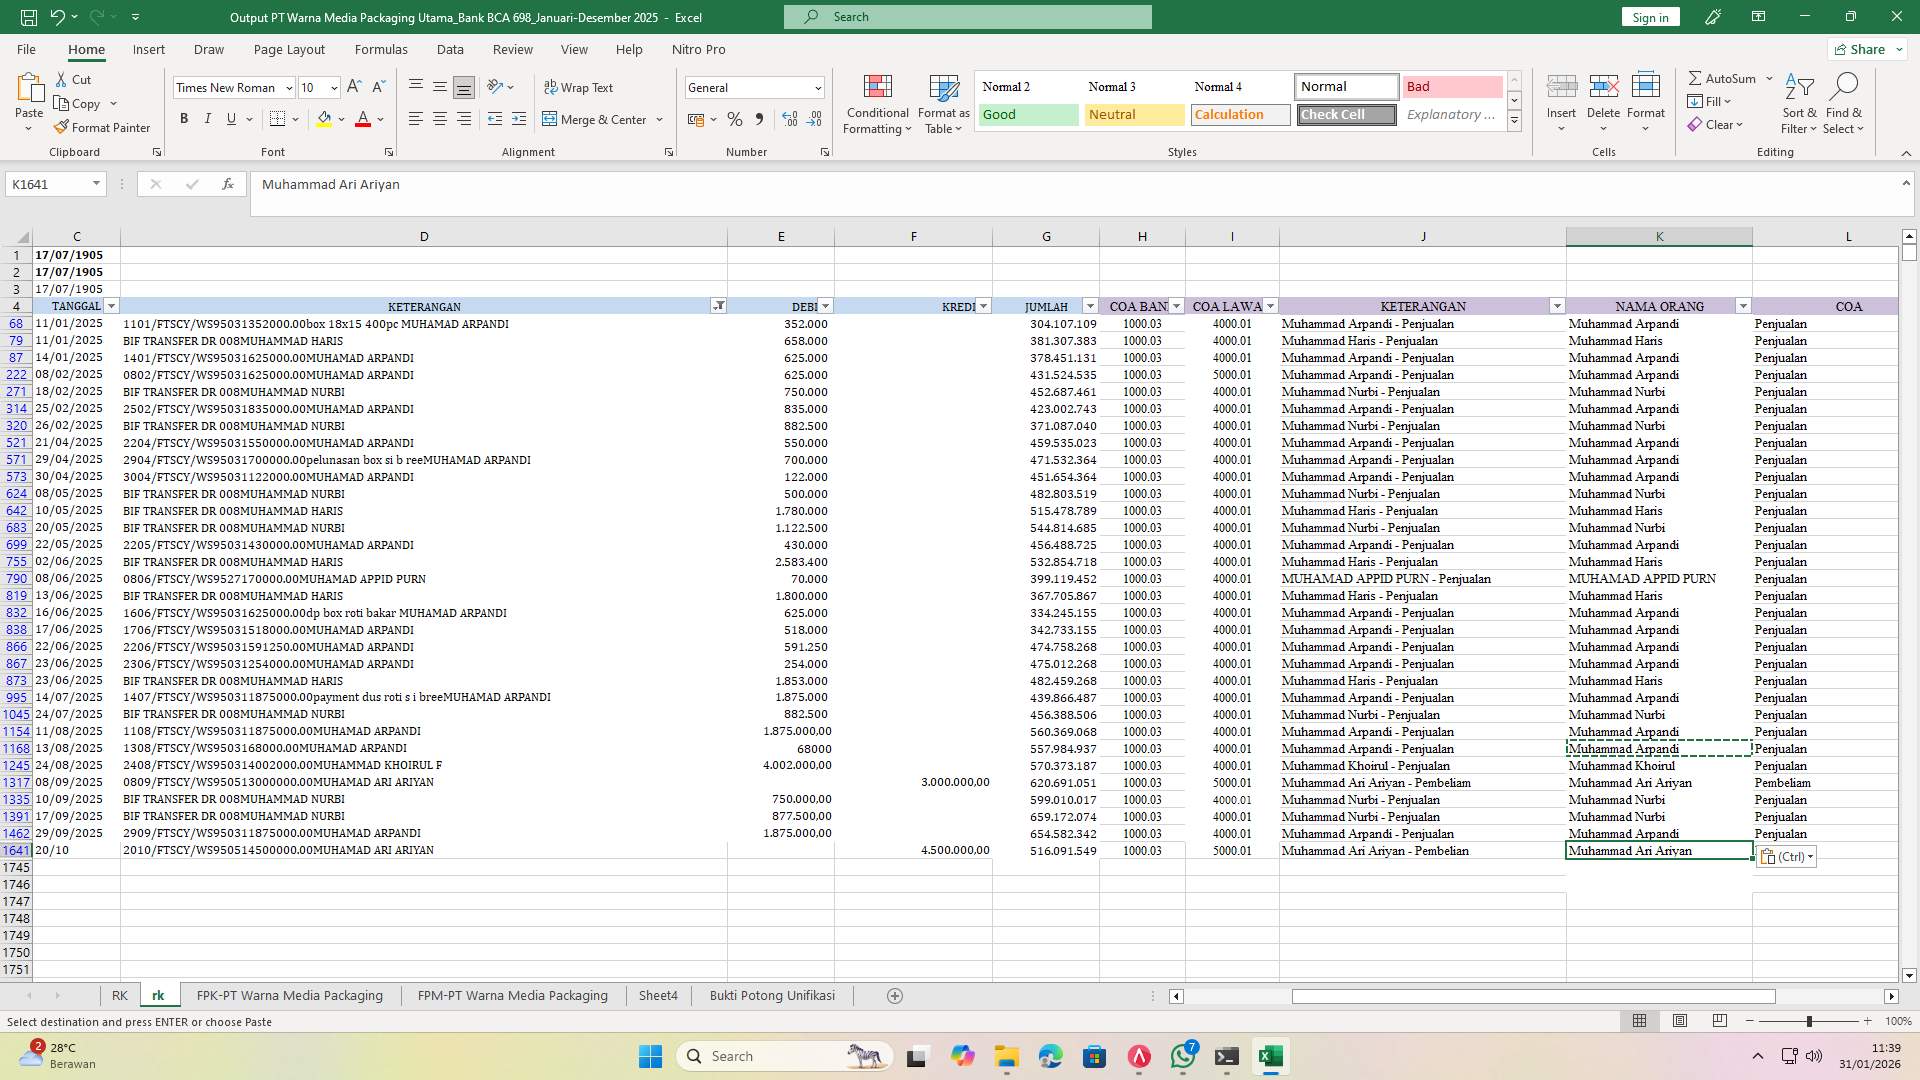Open the filter dropdown on NAMA ORANG column
1920x1080 pixels.
[x=1743, y=306]
